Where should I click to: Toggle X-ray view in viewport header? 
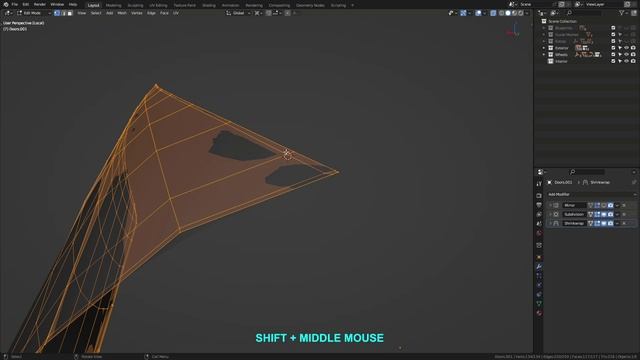(x=493, y=13)
